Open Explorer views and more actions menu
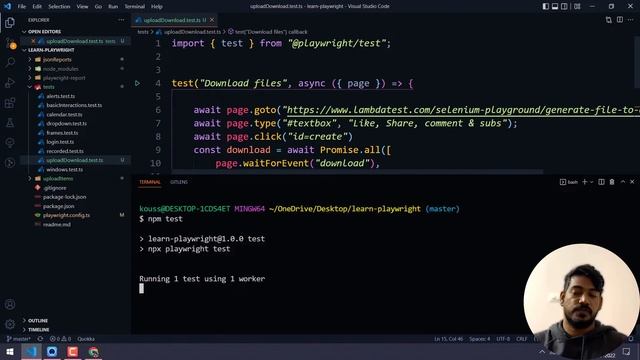Image resolution: width=640 pixels, height=360 pixels. pos(121,20)
